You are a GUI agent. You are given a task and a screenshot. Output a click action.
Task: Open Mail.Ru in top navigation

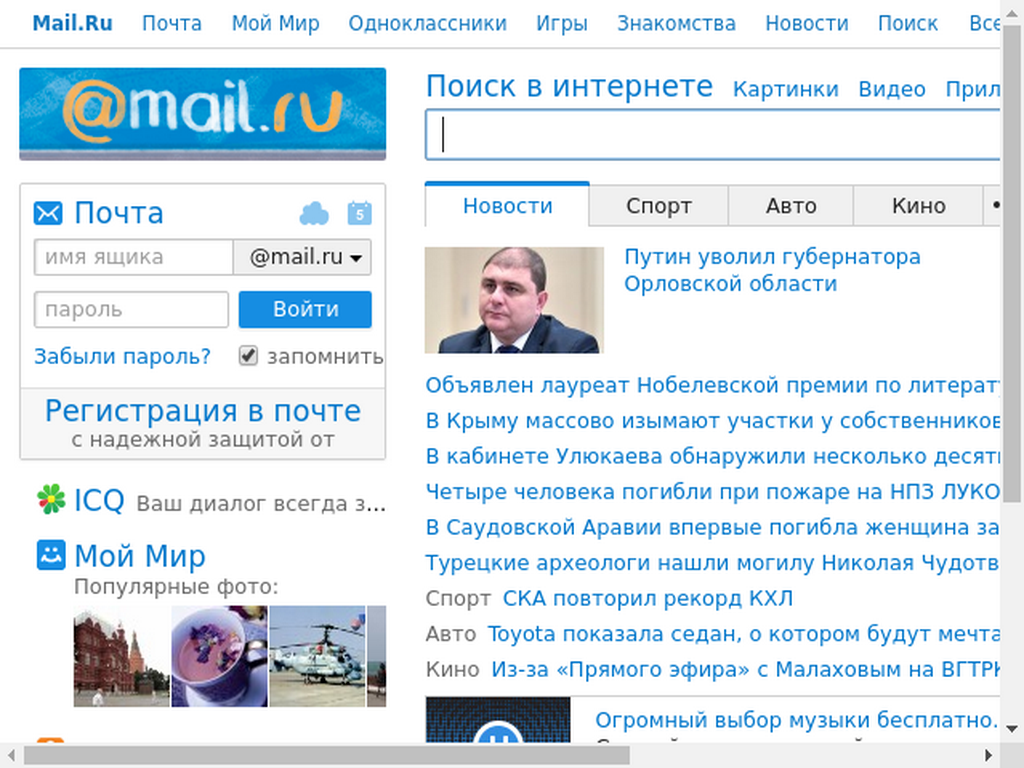(72, 24)
